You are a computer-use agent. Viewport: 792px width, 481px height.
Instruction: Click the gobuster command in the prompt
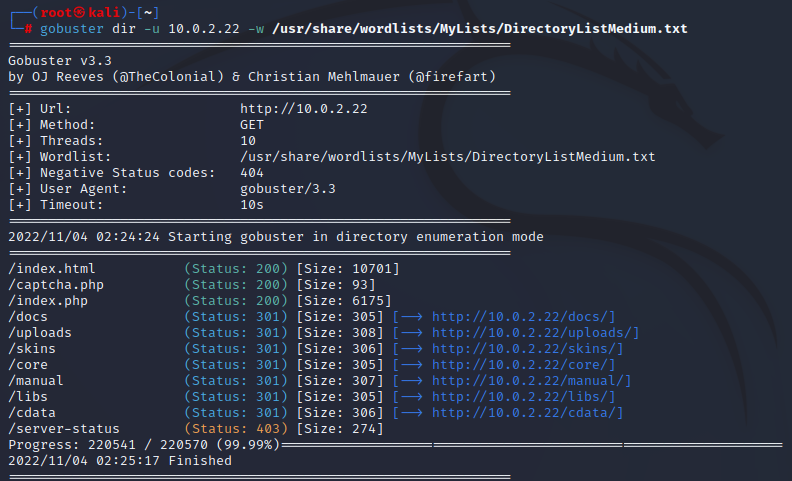coord(72,29)
